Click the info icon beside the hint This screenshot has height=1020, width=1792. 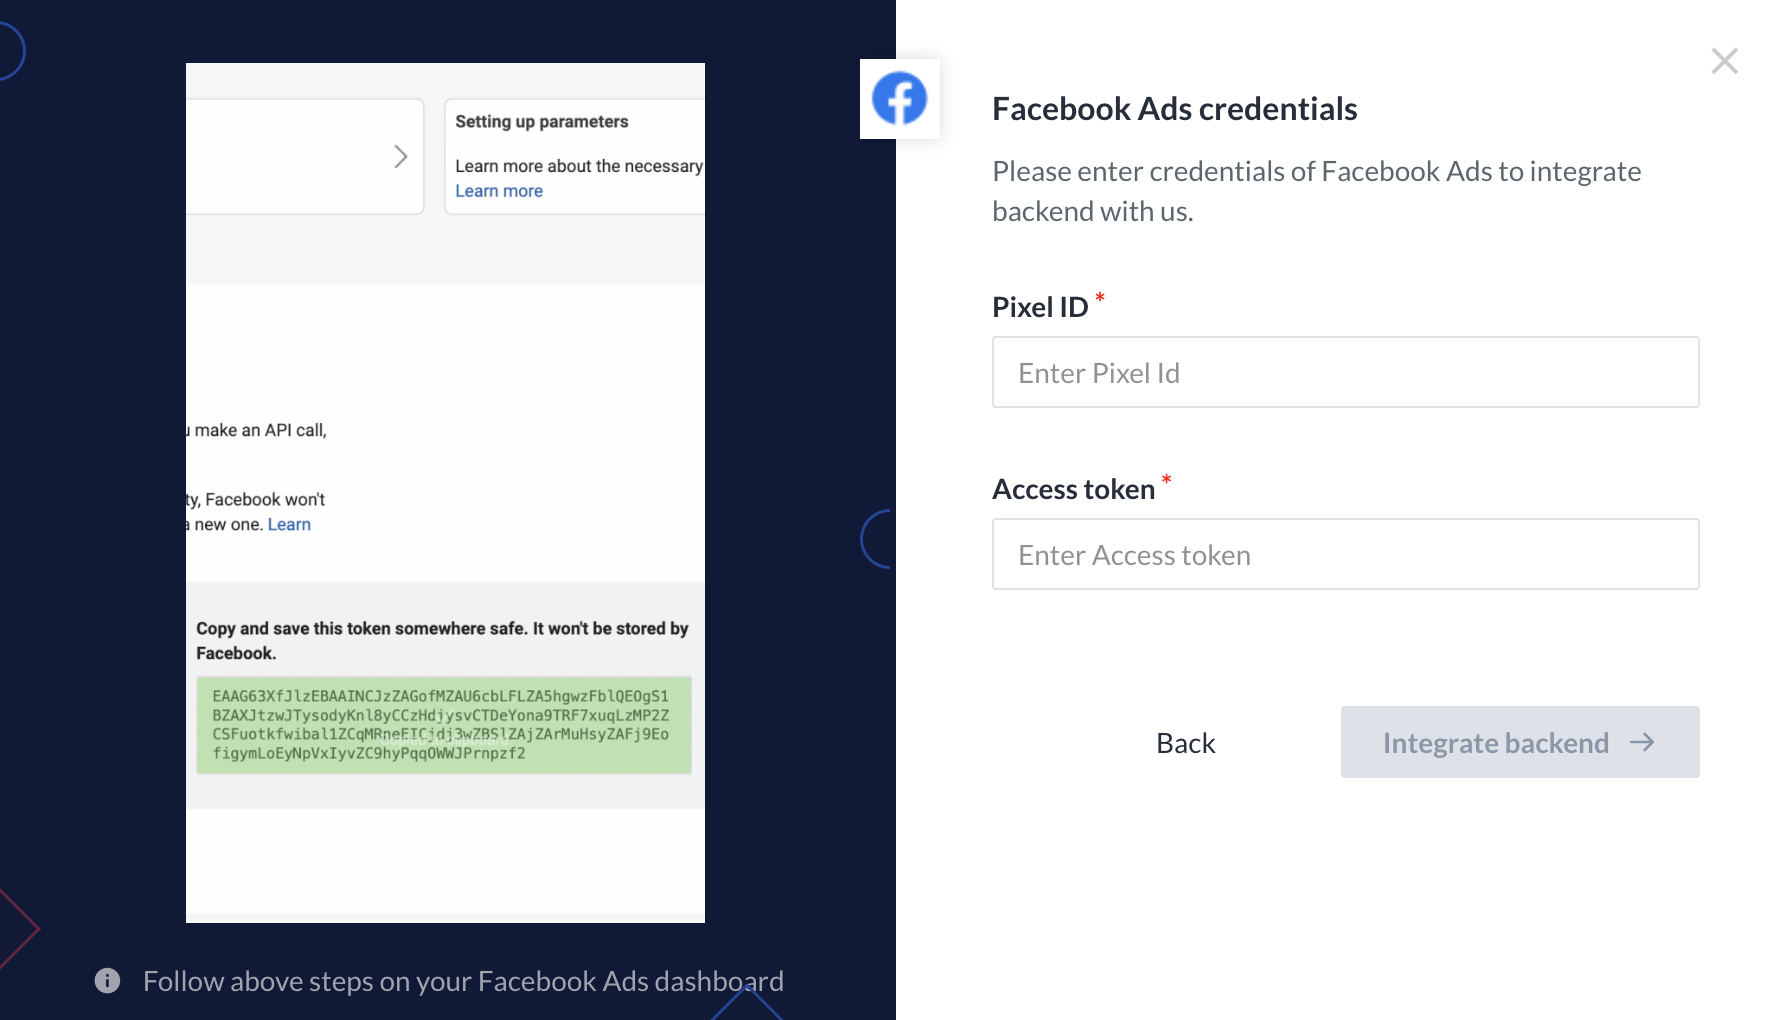pos(107,981)
